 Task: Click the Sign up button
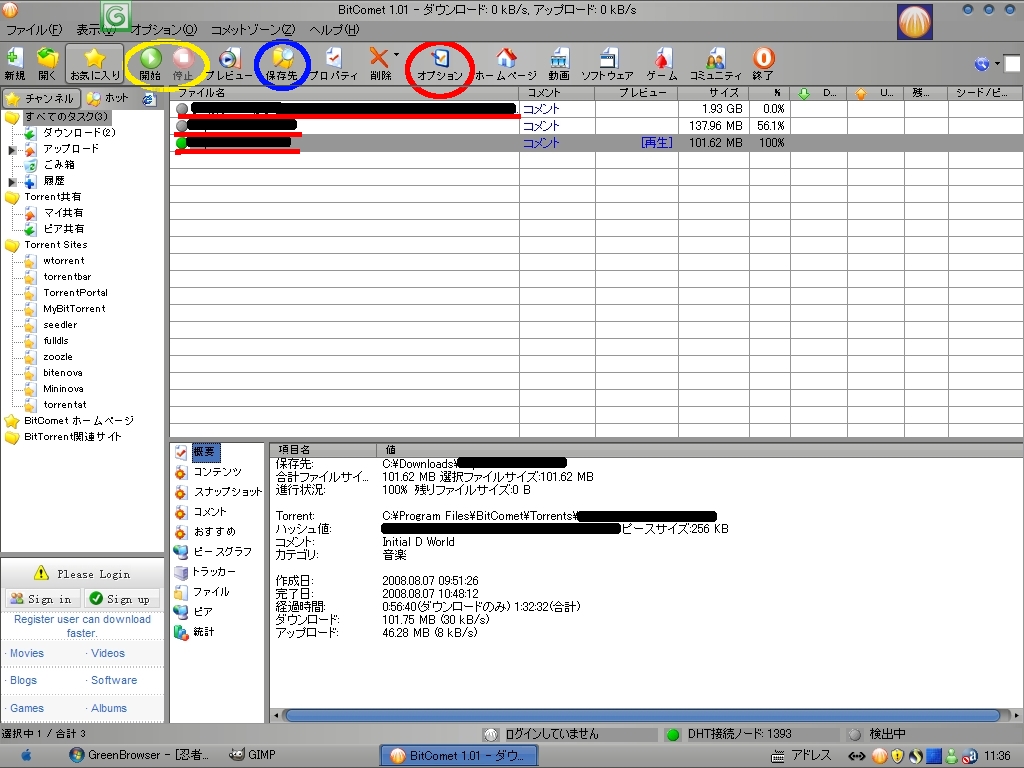[123, 599]
